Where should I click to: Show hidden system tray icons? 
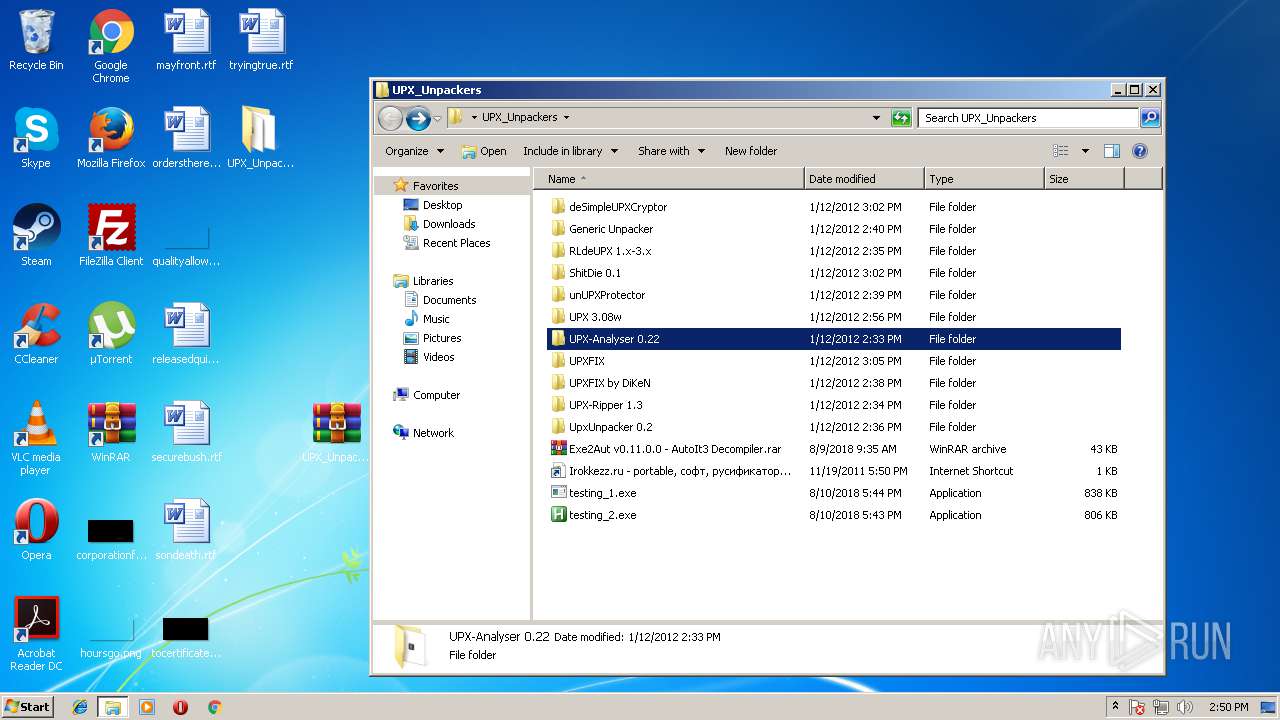click(1115, 707)
